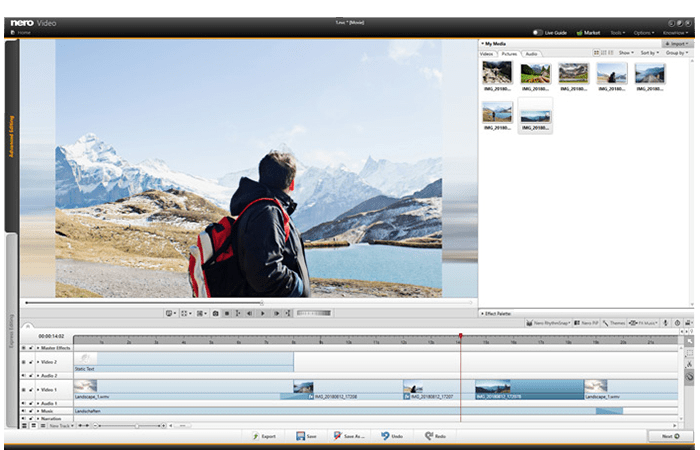Viewport: 700px width, 450px height.
Task: Select the arrow standard tool in timeline
Action: (690, 341)
